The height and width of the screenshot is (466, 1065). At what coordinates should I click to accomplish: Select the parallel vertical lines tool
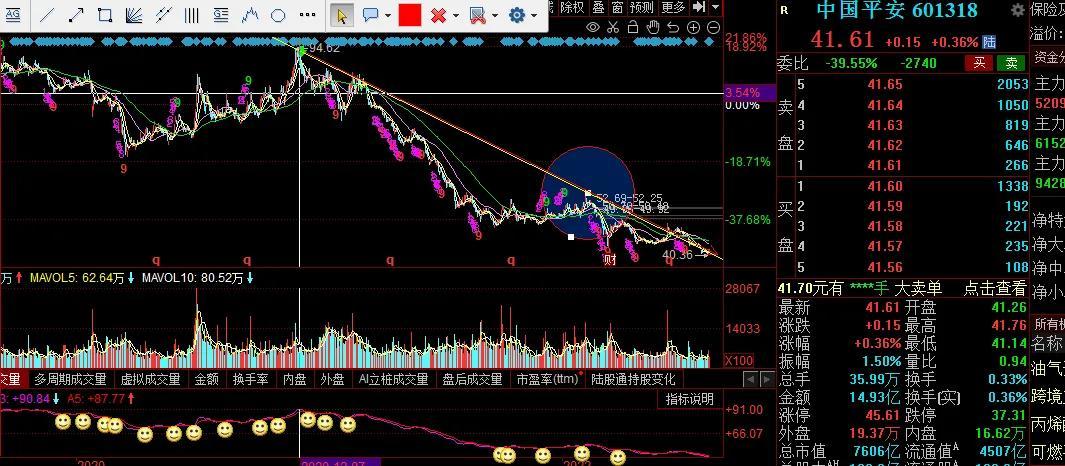click(x=191, y=15)
